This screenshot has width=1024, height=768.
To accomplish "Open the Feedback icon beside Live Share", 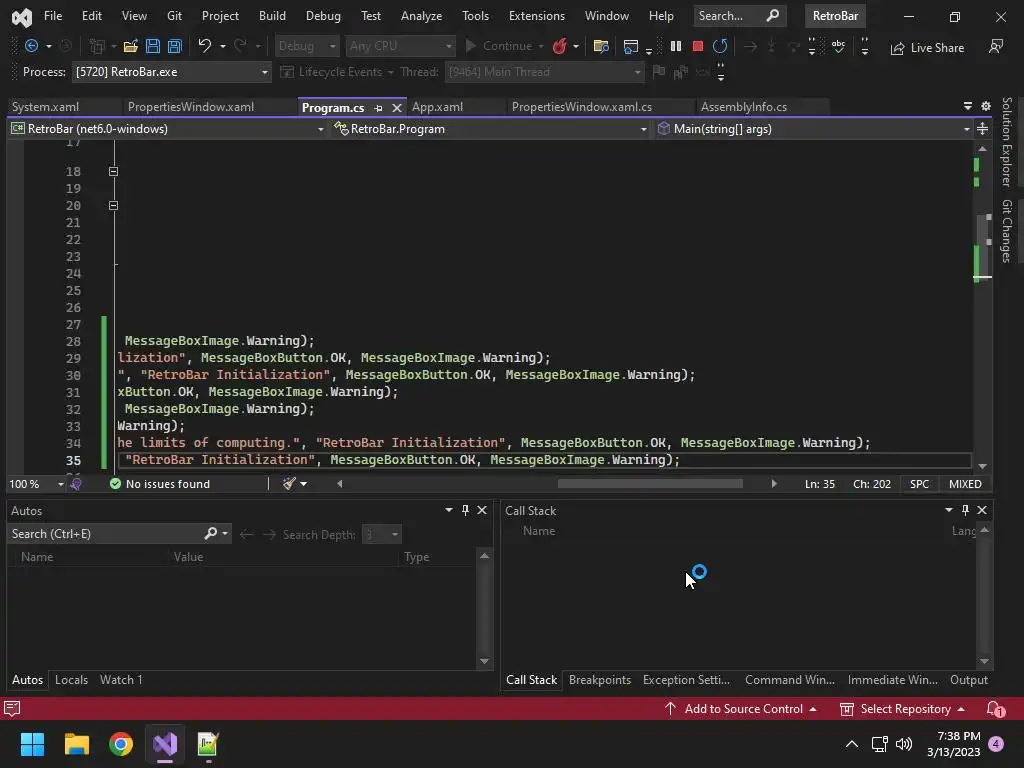I will tap(996, 46).
